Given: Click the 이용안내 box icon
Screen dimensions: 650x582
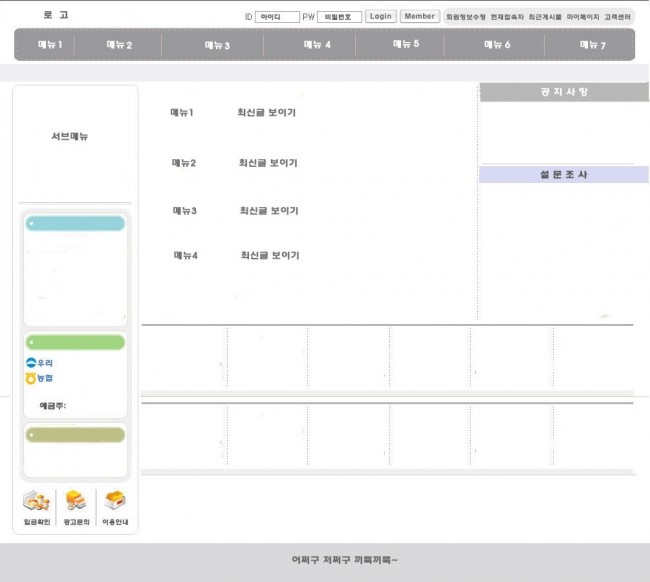Looking at the screenshot, I should [x=115, y=501].
